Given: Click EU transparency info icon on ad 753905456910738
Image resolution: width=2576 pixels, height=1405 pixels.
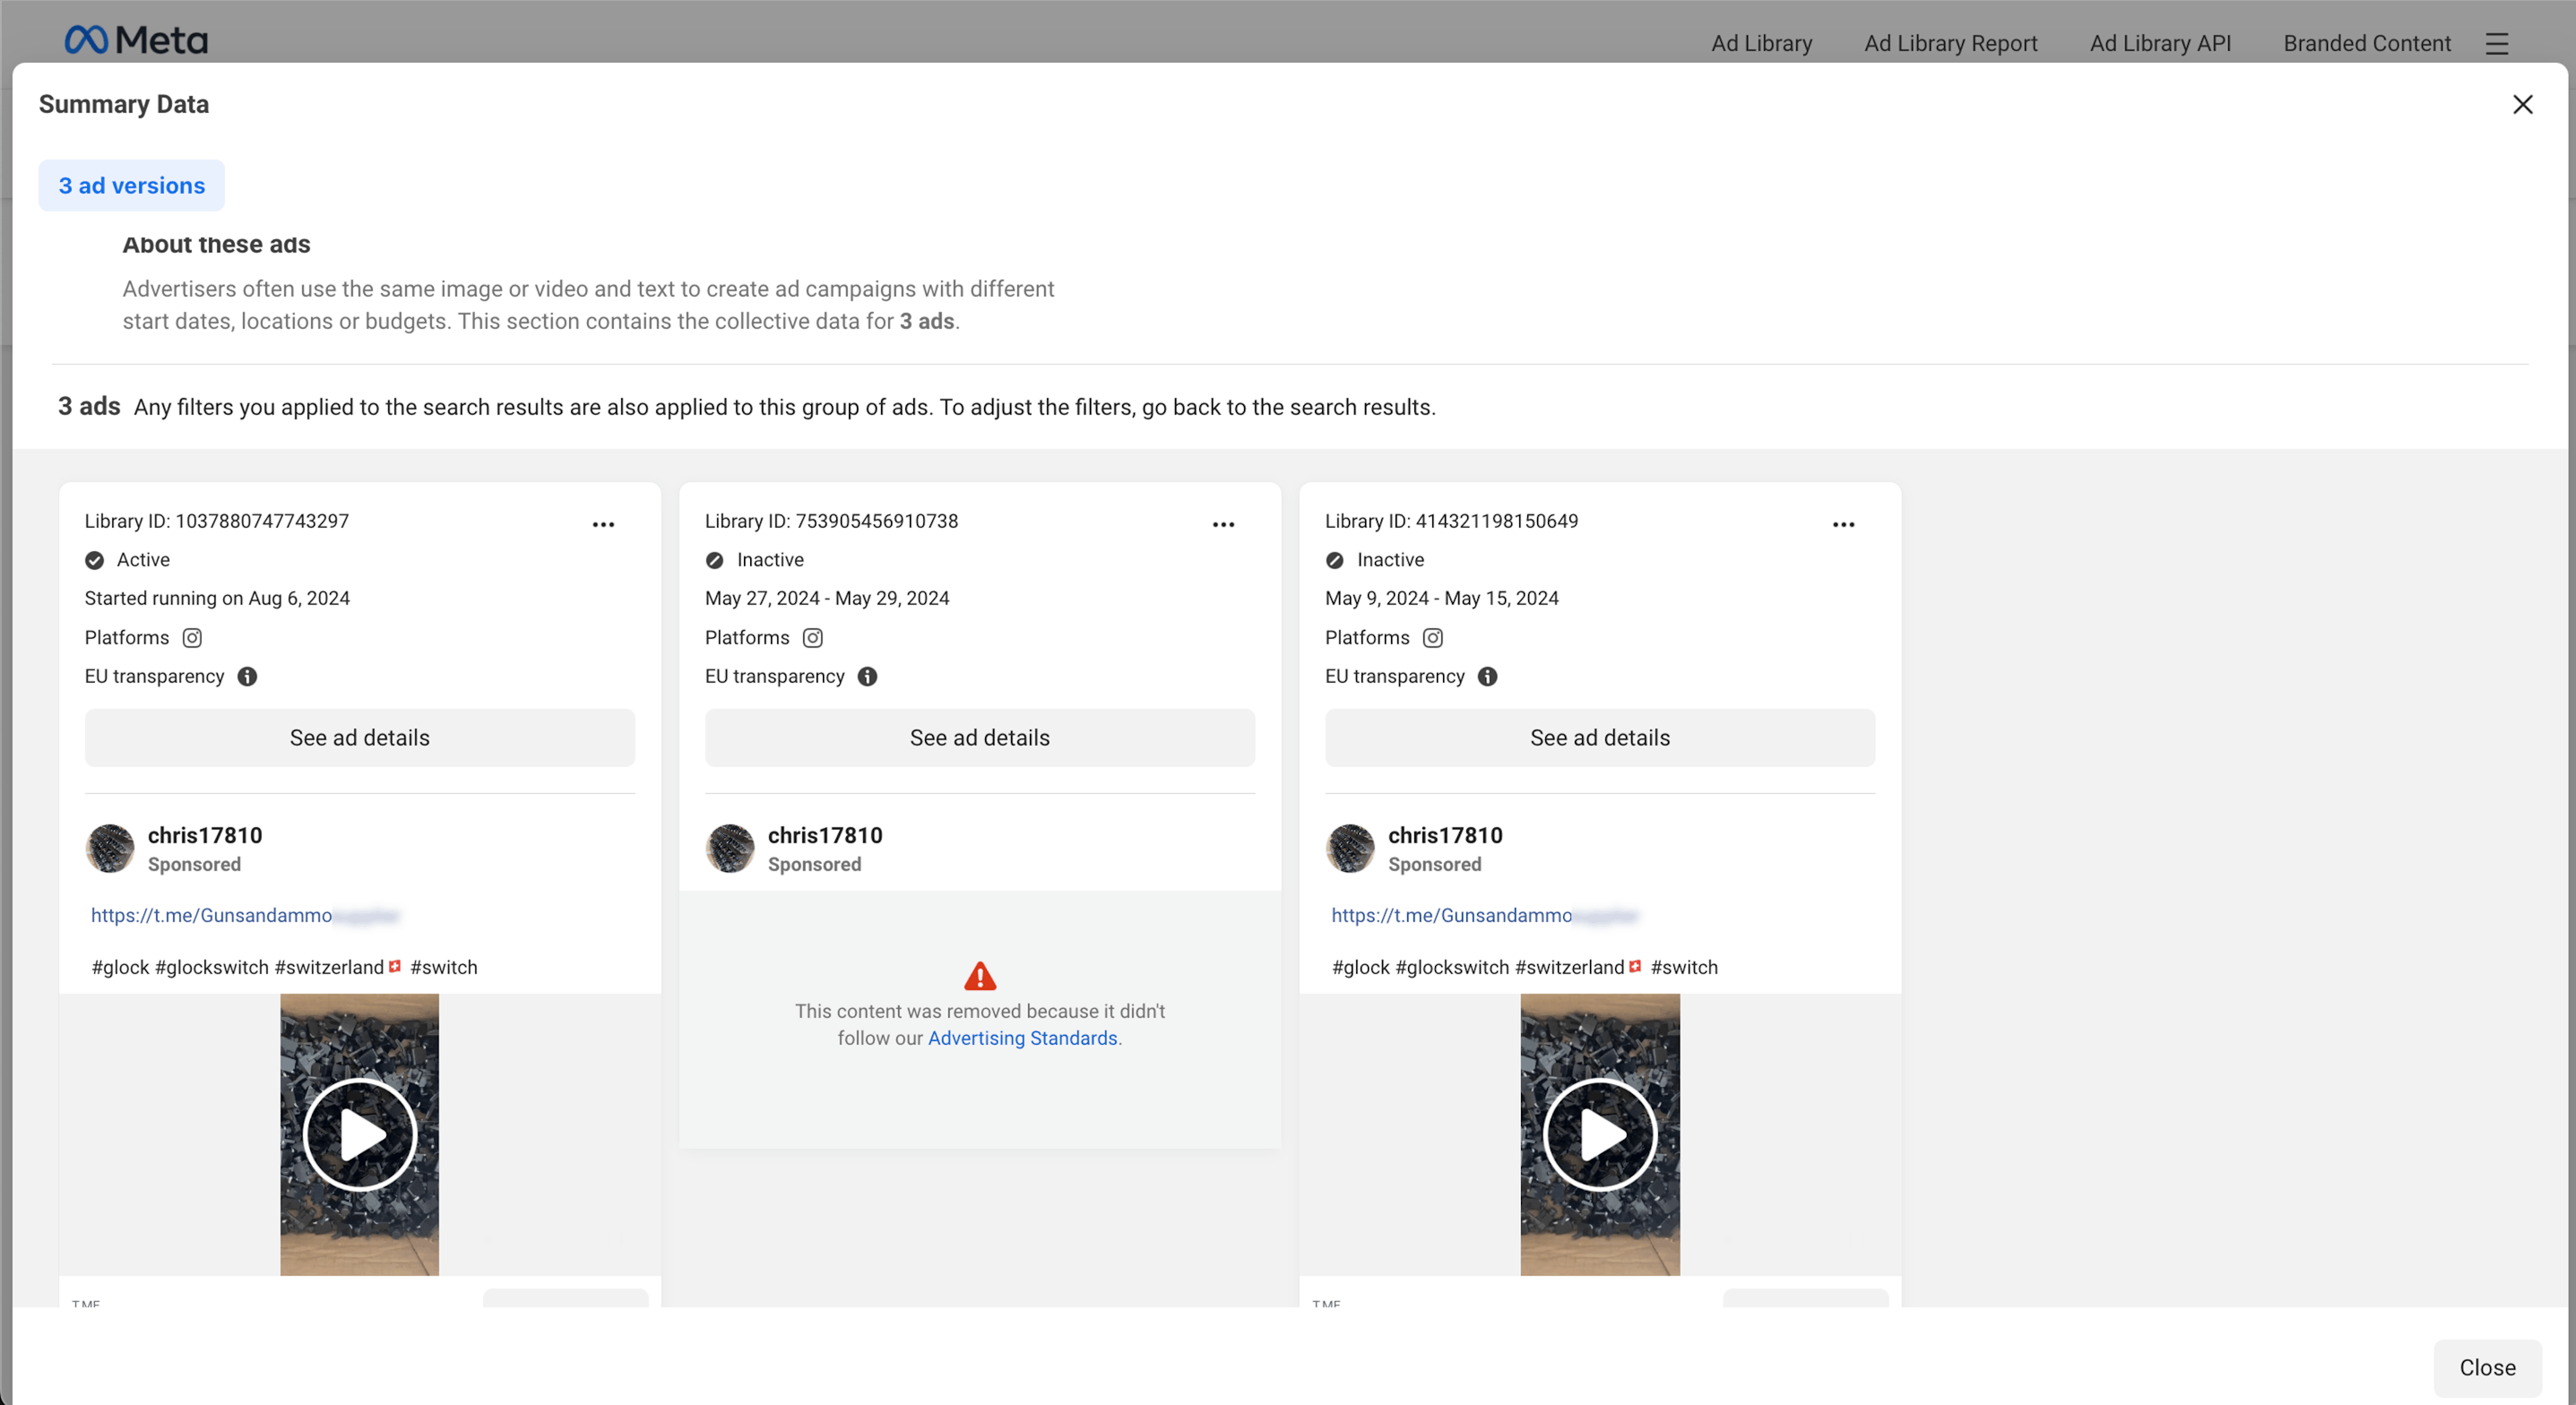Looking at the screenshot, I should pyautogui.click(x=867, y=677).
